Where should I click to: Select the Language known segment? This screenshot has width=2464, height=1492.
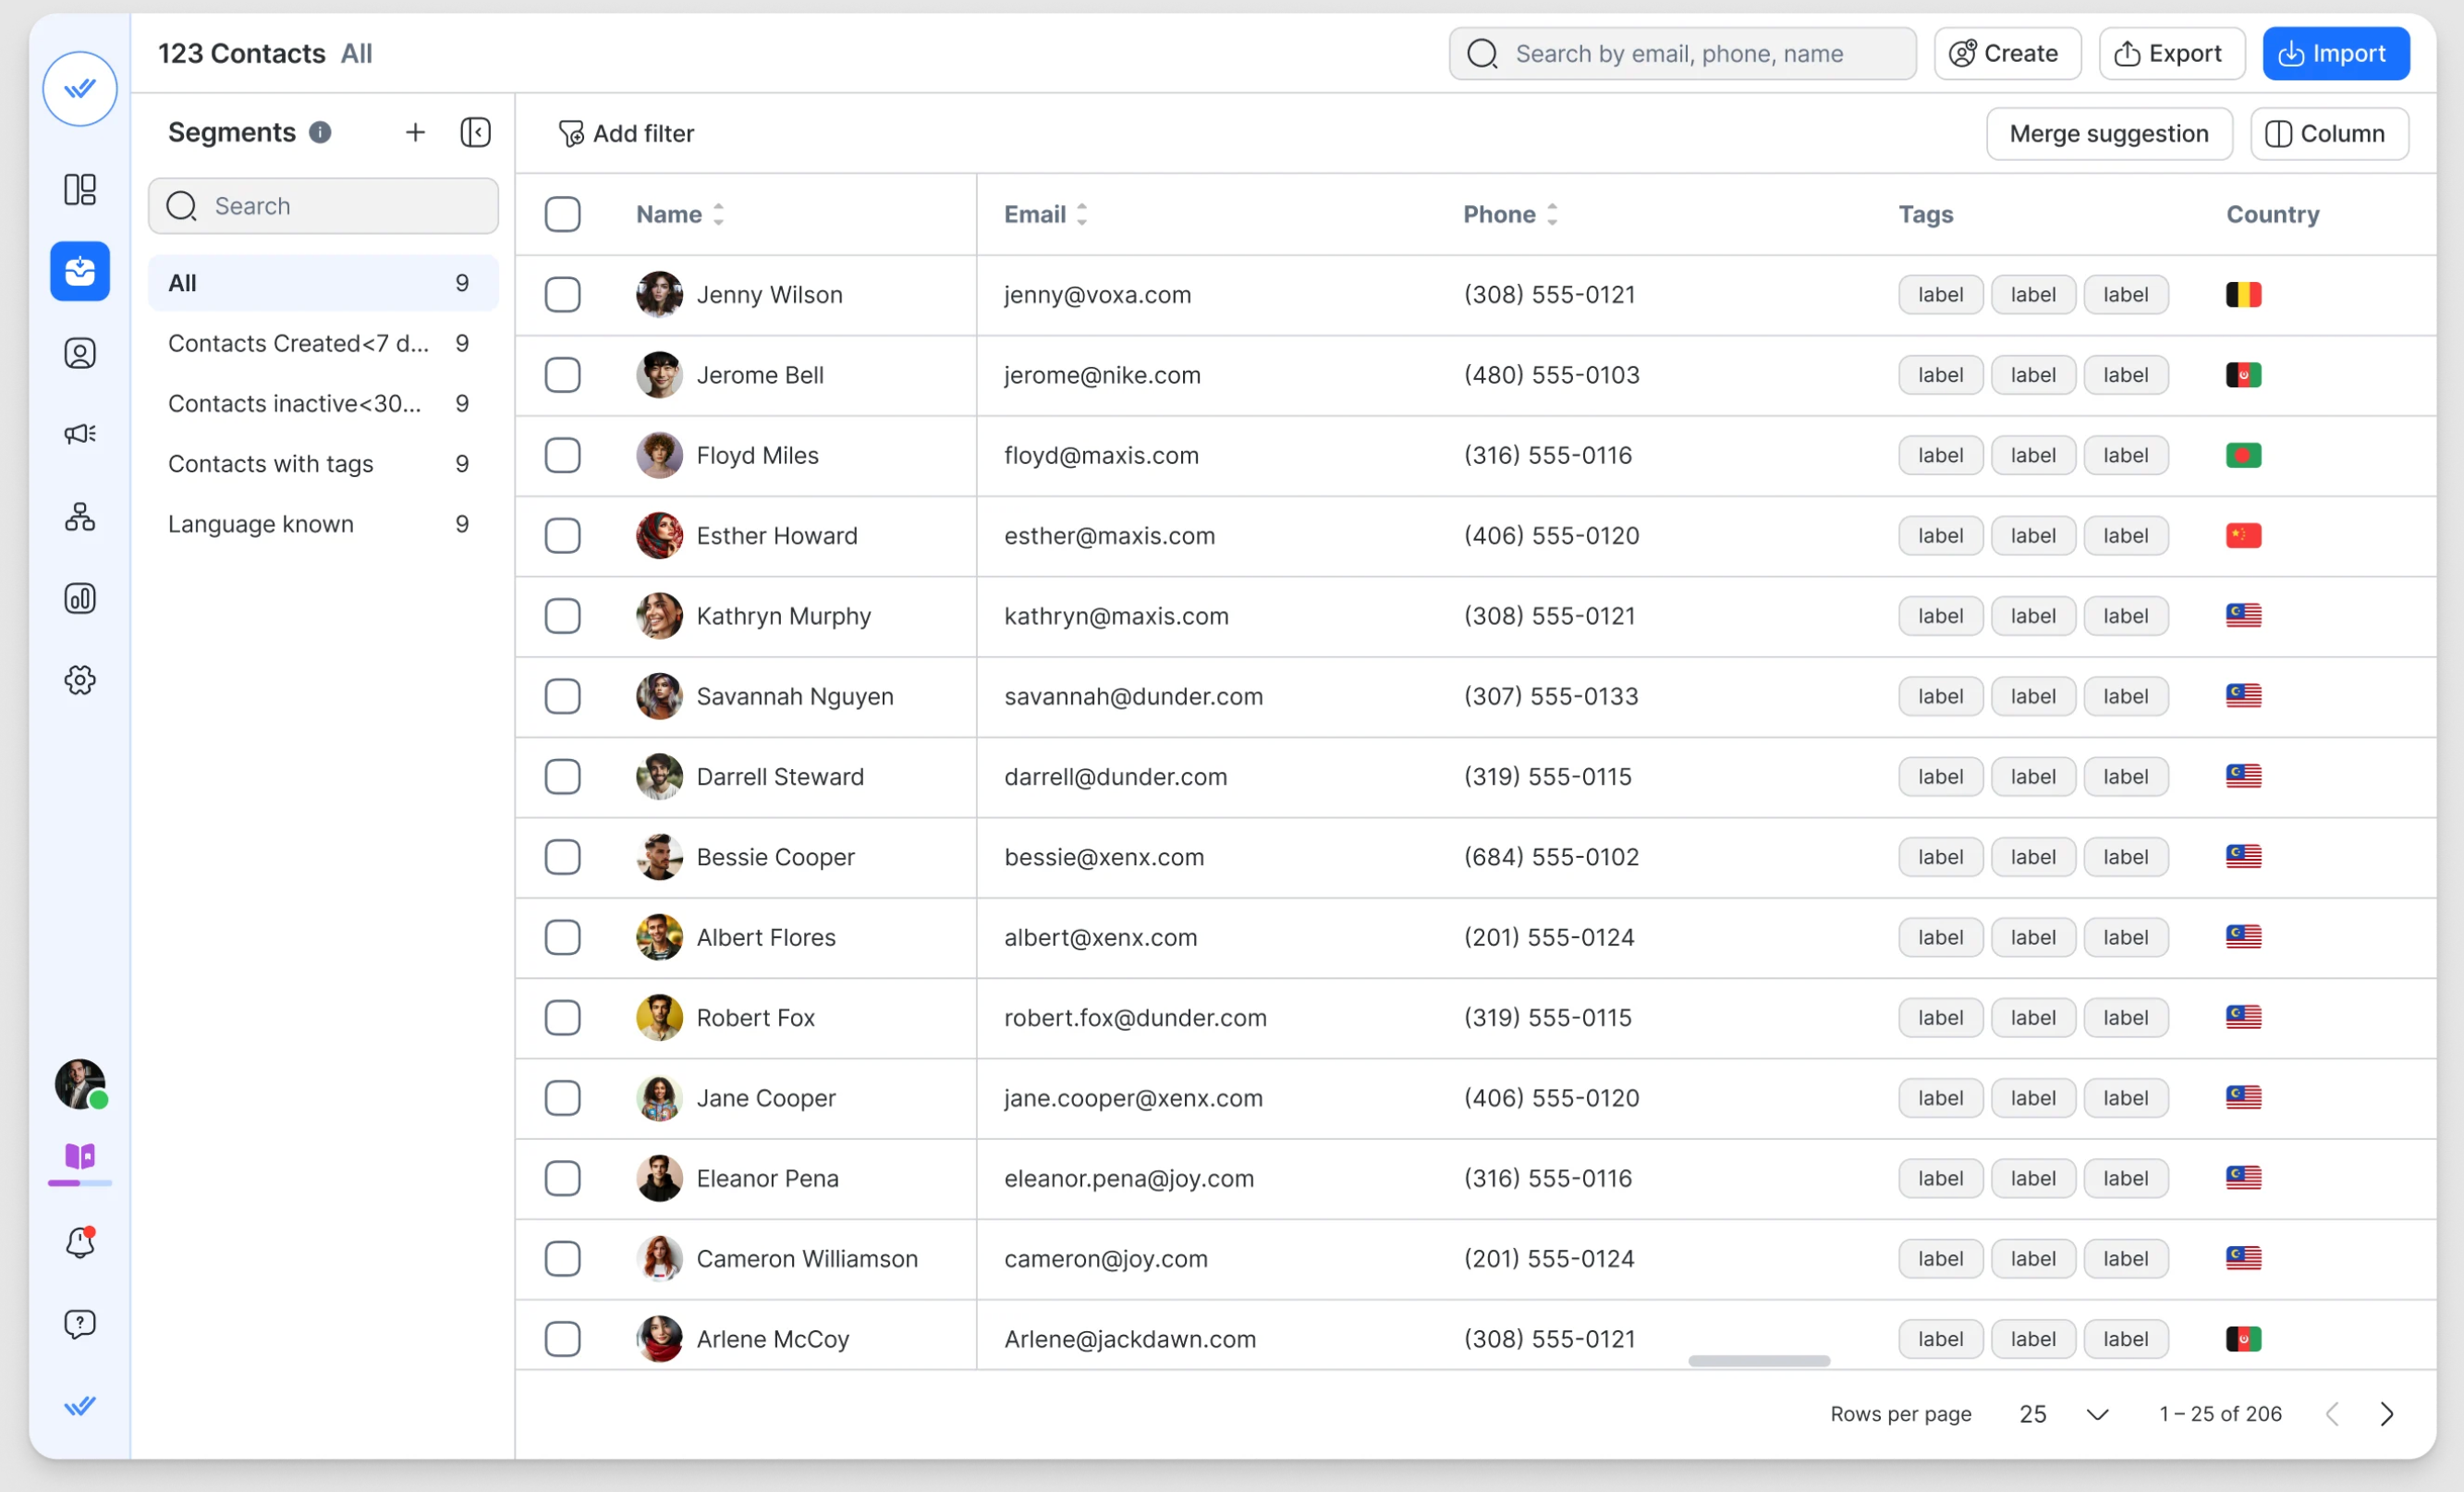click(323, 524)
